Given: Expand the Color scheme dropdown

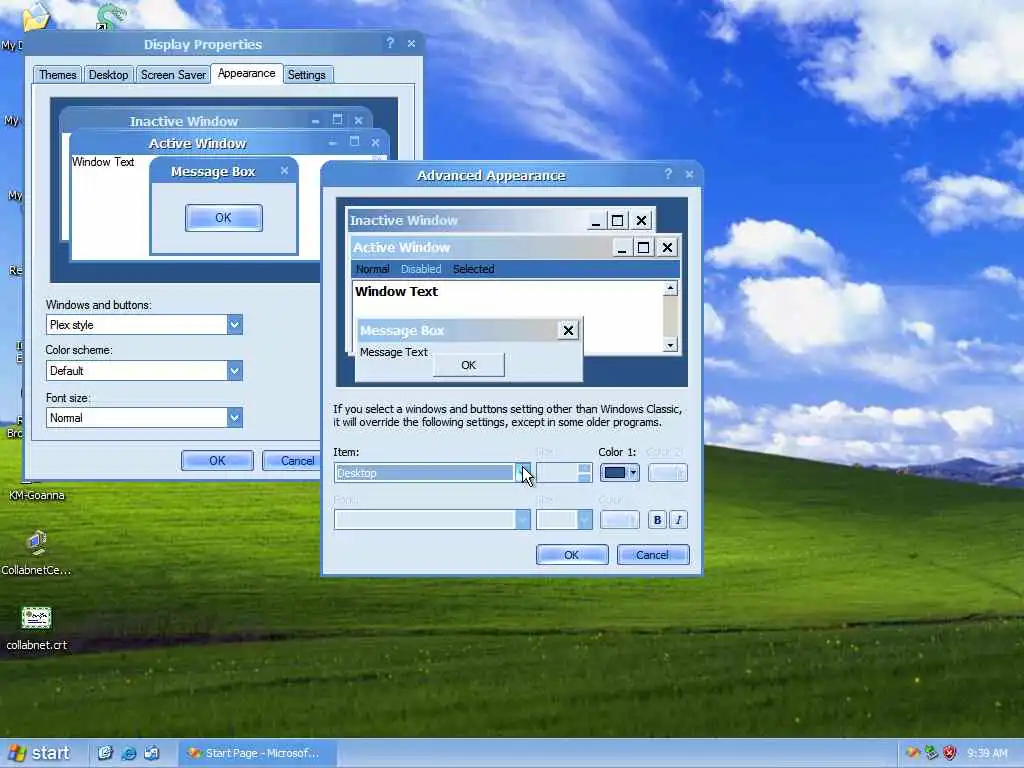Looking at the screenshot, I should pyautogui.click(x=234, y=371).
